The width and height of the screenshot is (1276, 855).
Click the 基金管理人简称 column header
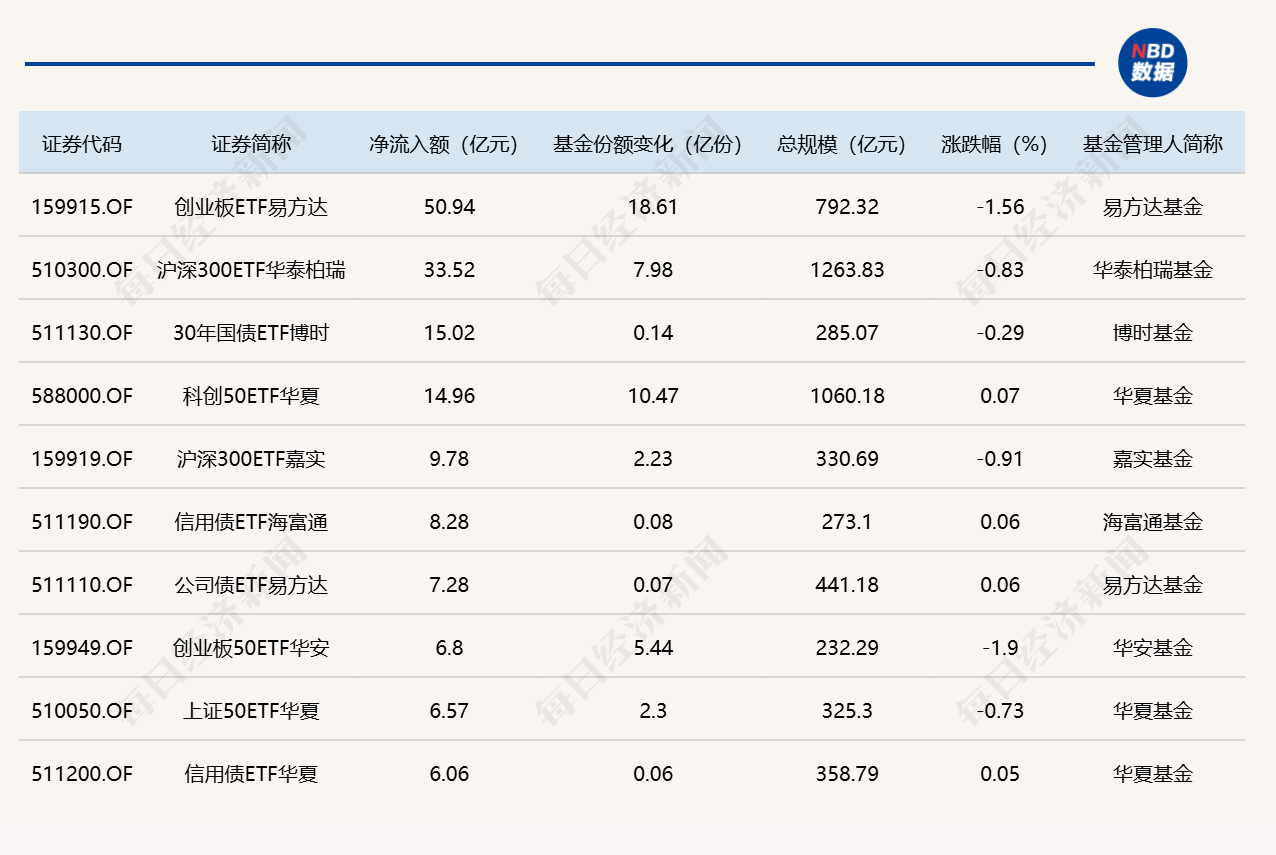(1152, 144)
